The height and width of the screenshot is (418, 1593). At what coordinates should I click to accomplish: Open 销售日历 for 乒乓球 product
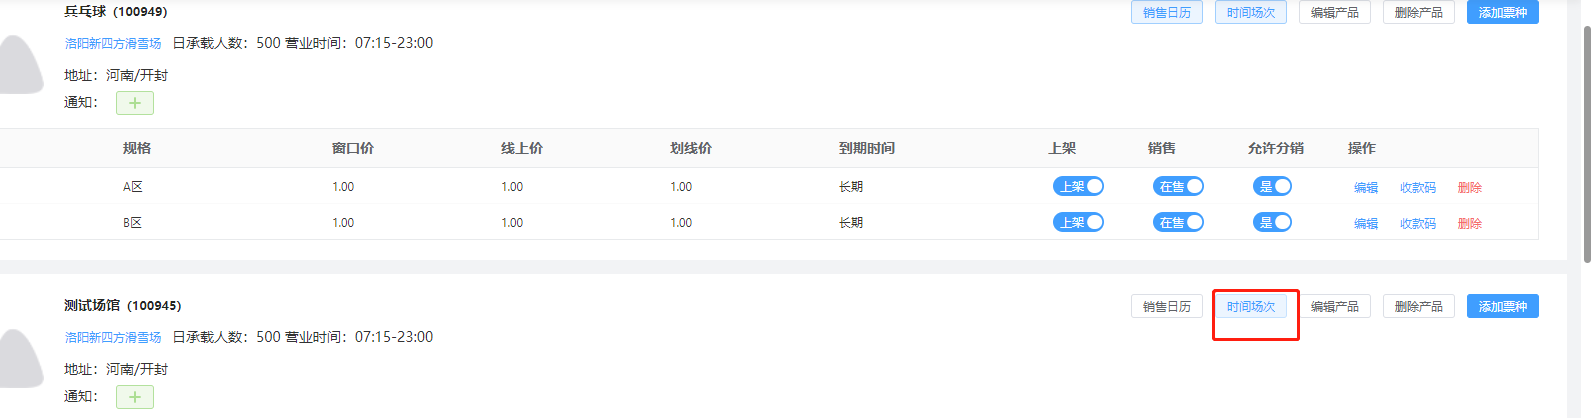tap(1166, 13)
